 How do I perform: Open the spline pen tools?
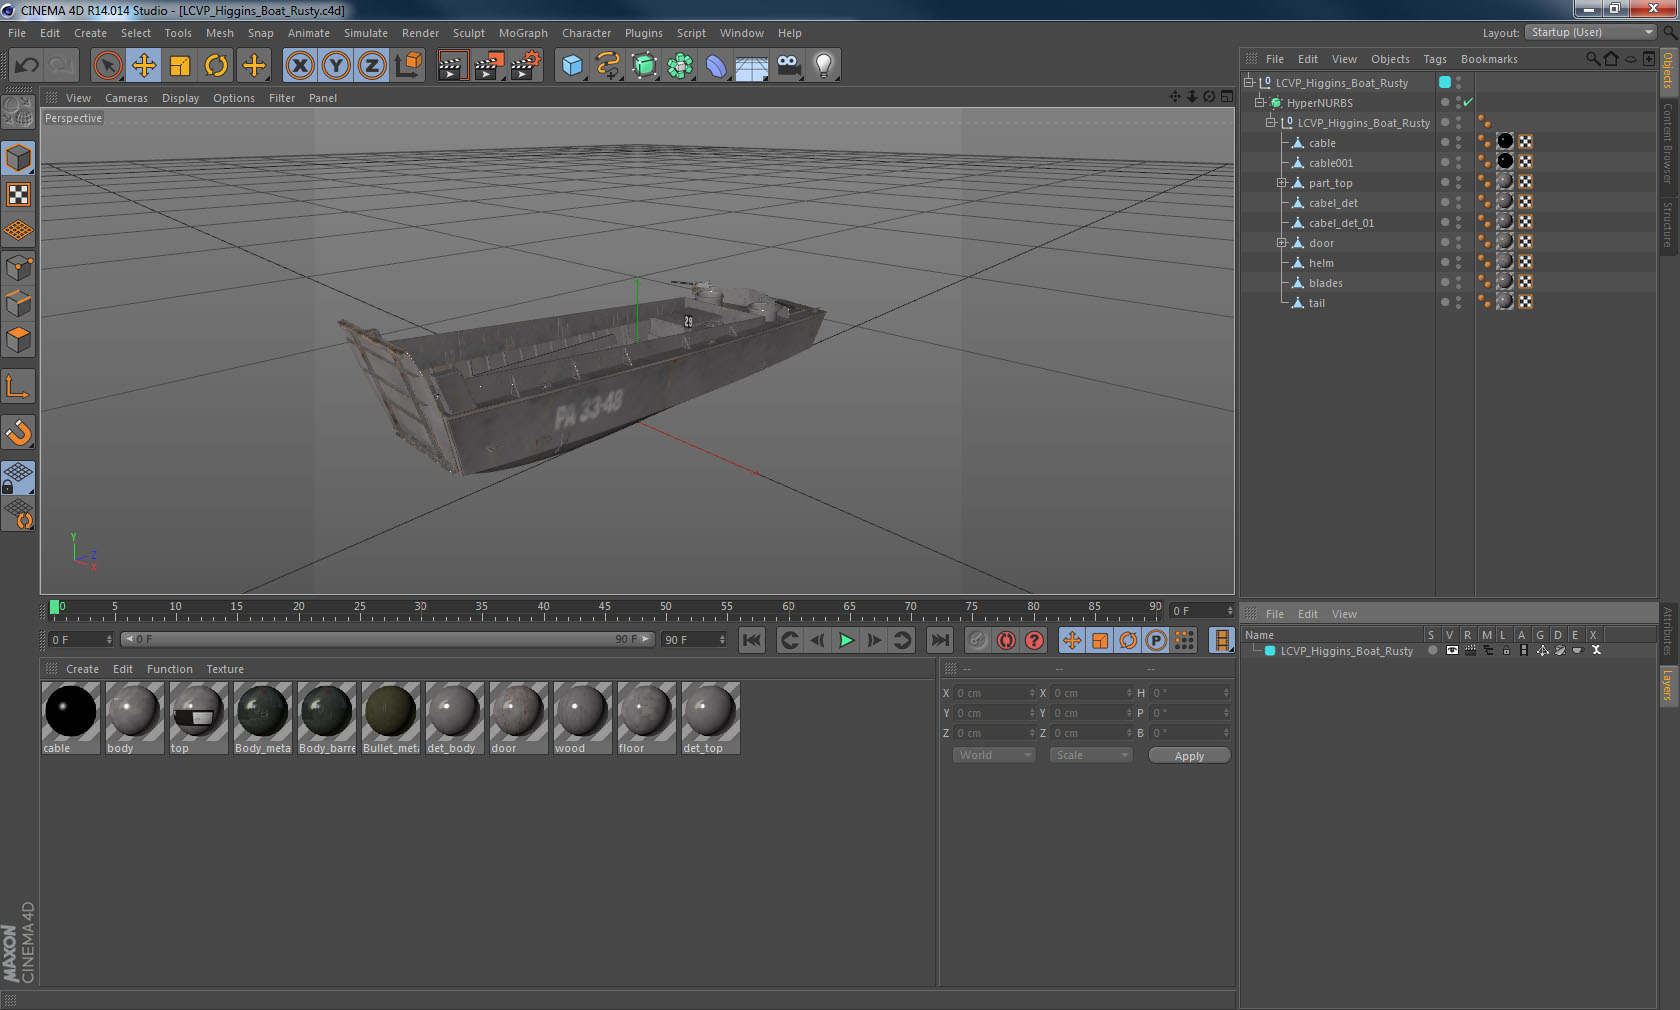point(608,66)
